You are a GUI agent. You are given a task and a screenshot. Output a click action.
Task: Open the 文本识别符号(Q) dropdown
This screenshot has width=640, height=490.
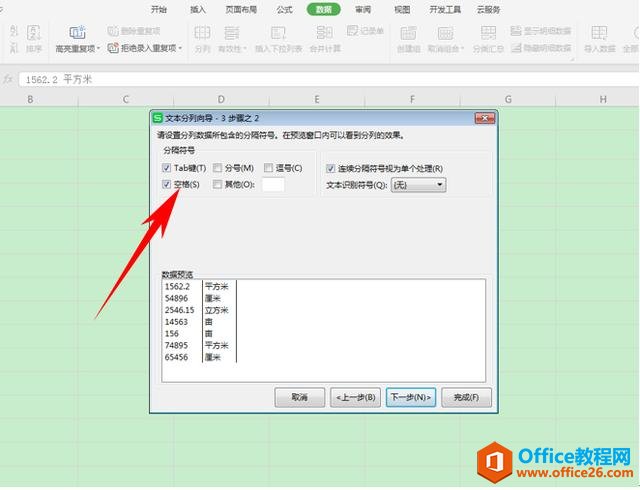click(418, 185)
